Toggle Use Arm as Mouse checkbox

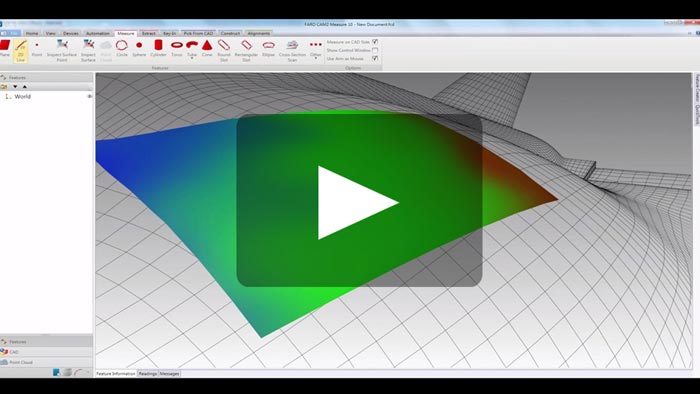coord(375,58)
